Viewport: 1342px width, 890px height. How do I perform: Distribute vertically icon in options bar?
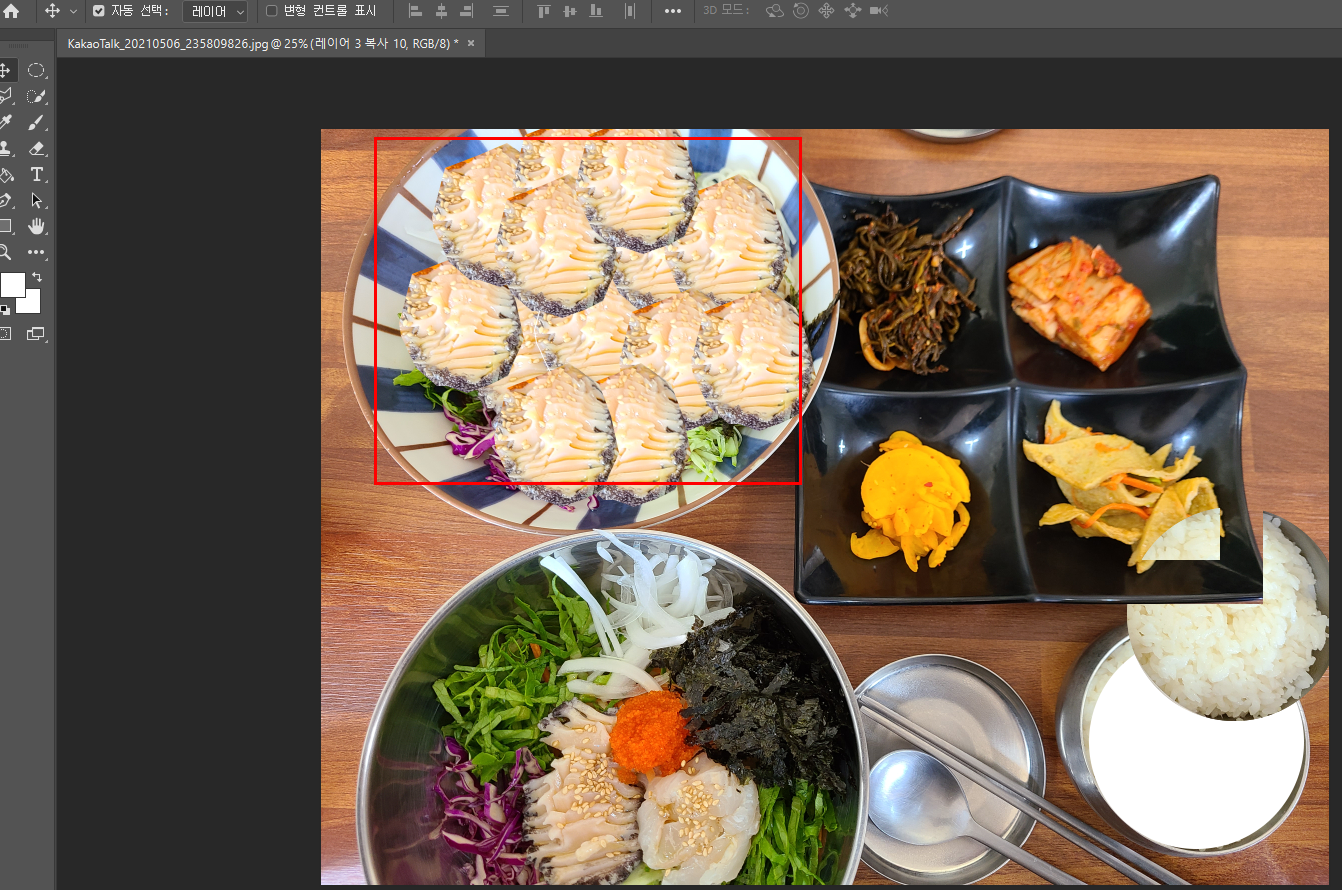click(x=501, y=11)
